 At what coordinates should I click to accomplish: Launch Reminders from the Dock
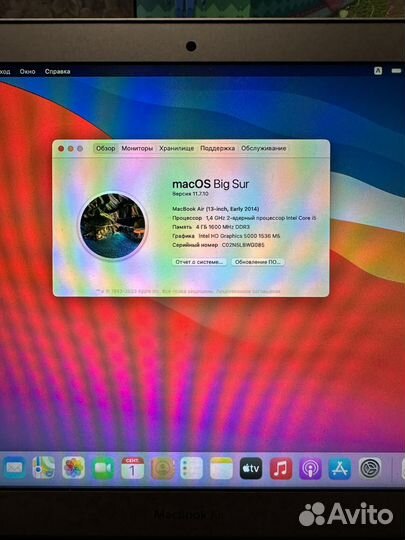pyautogui.click(x=191, y=468)
